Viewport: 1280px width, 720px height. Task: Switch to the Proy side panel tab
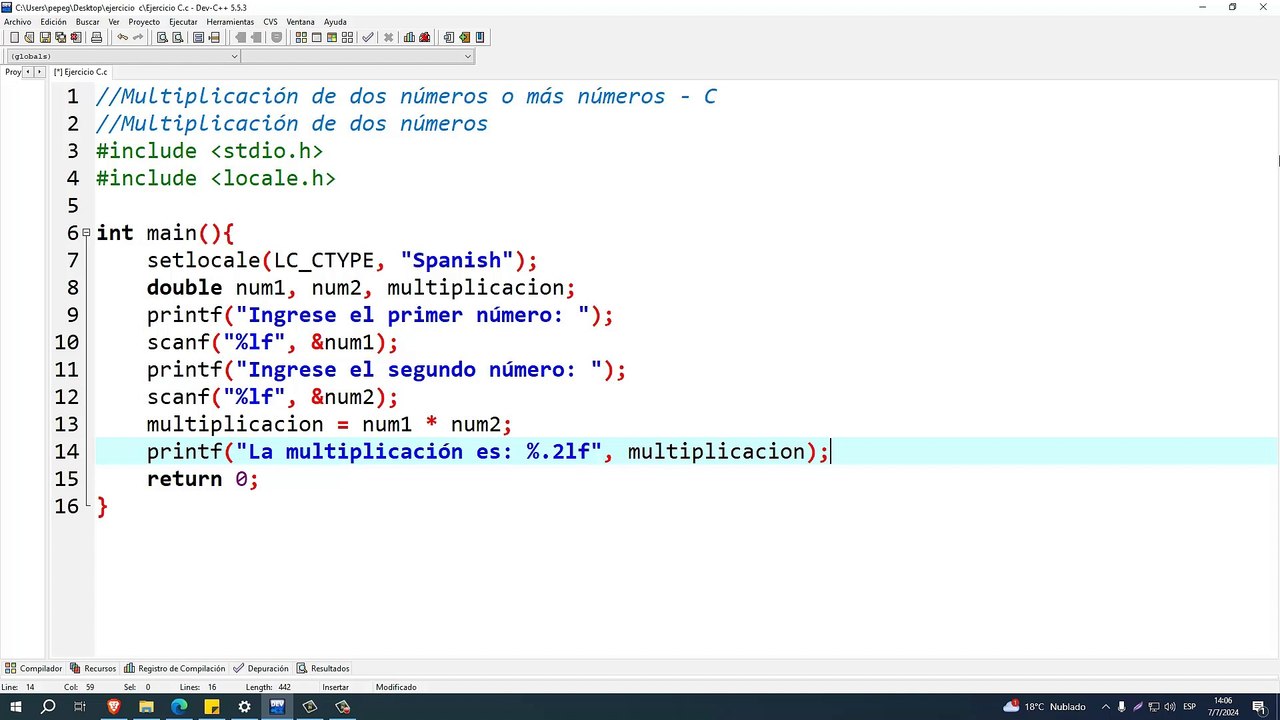(12, 72)
